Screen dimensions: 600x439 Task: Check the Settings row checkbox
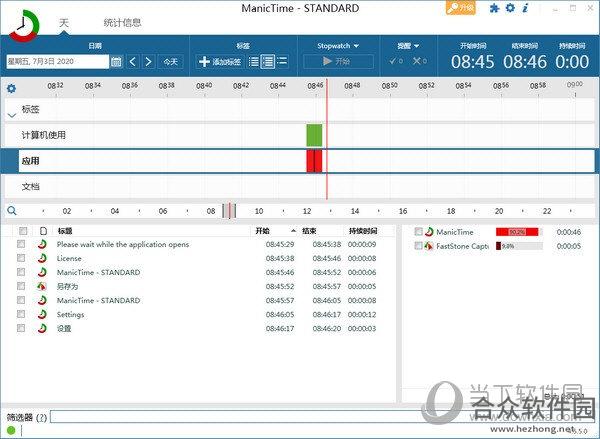pos(21,314)
